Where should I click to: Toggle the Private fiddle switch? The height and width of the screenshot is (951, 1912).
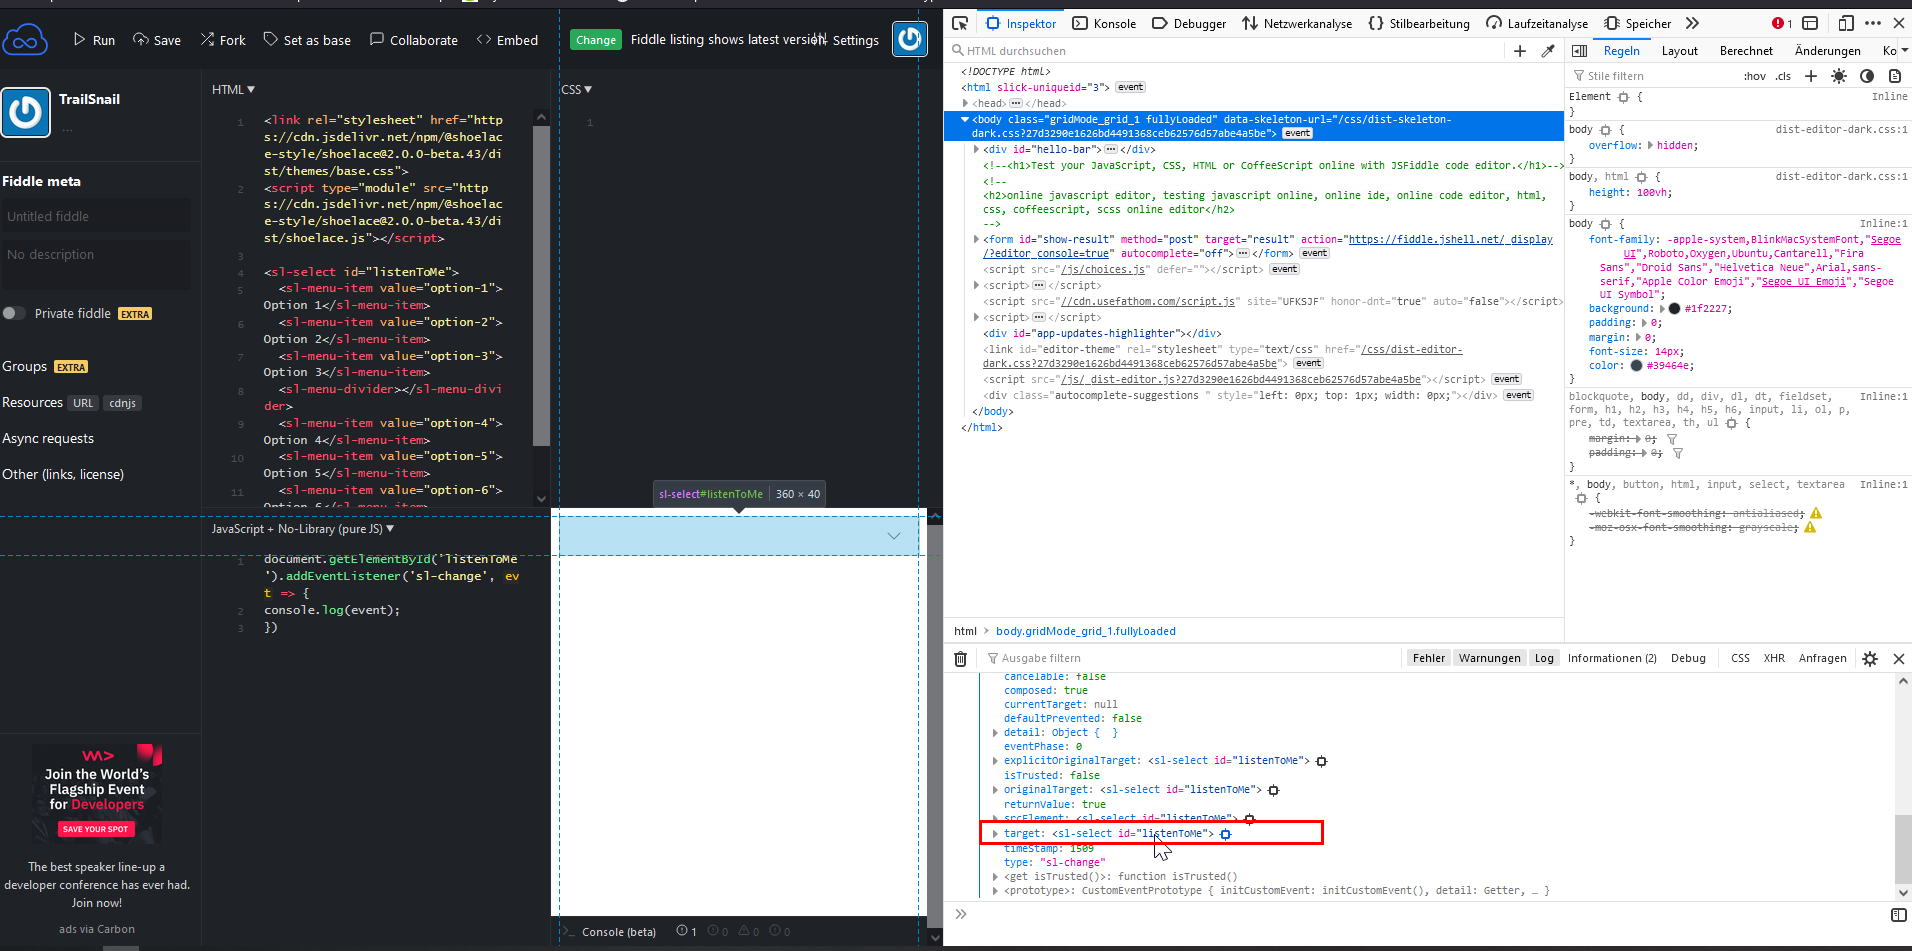tap(14, 313)
